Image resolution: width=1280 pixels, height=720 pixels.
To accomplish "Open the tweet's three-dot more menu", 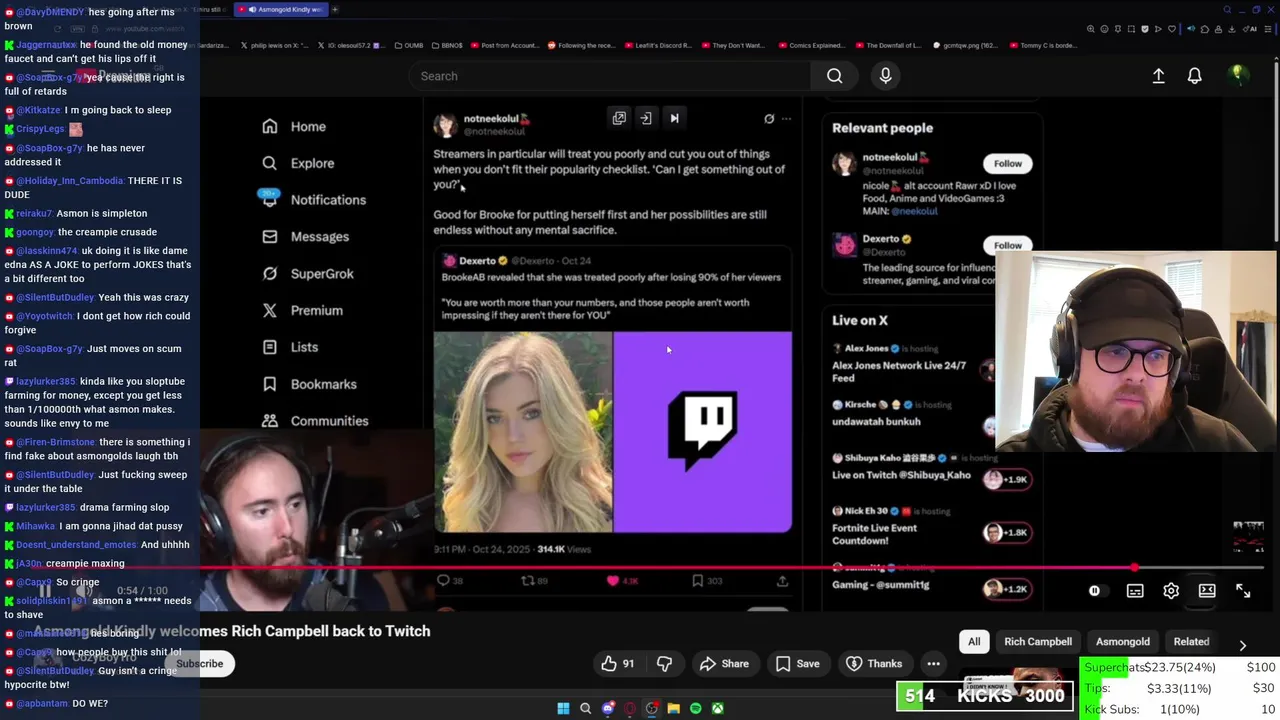I will click(x=786, y=118).
